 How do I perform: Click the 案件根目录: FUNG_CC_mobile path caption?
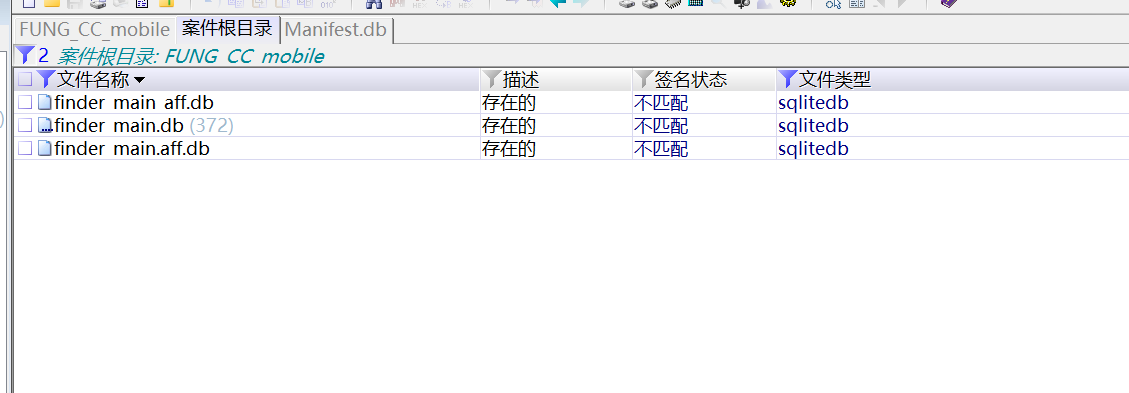[191, 56]
